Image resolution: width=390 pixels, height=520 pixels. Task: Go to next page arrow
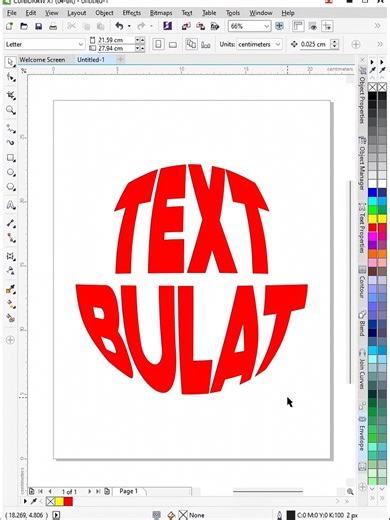pyautogui.click(x=89, y=491)
